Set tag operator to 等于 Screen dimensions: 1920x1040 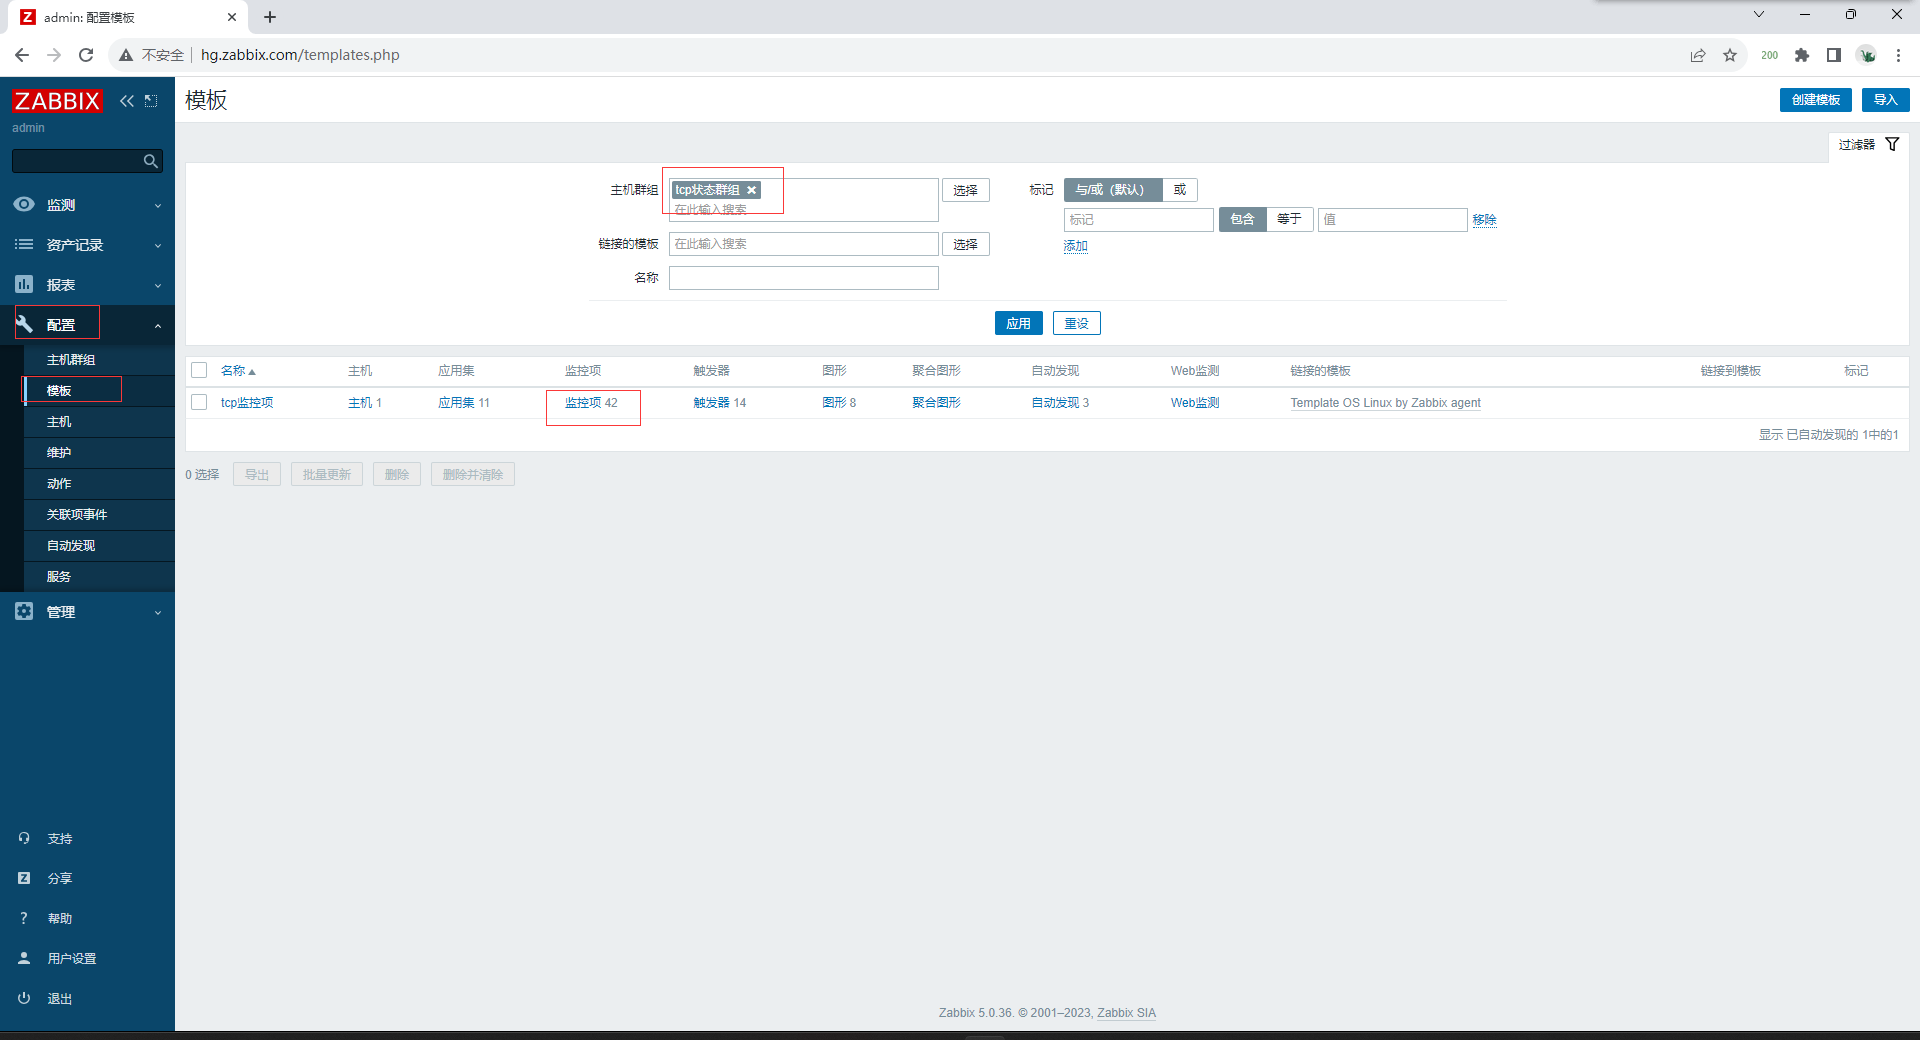pos(1289,219)
